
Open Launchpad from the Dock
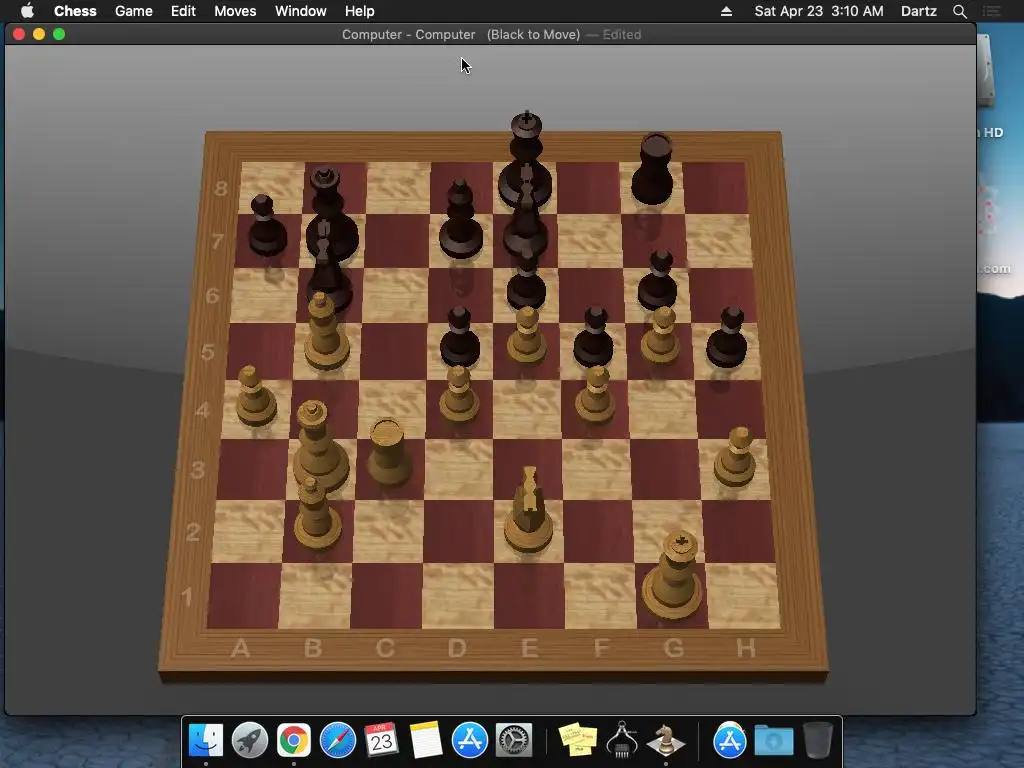249,740
